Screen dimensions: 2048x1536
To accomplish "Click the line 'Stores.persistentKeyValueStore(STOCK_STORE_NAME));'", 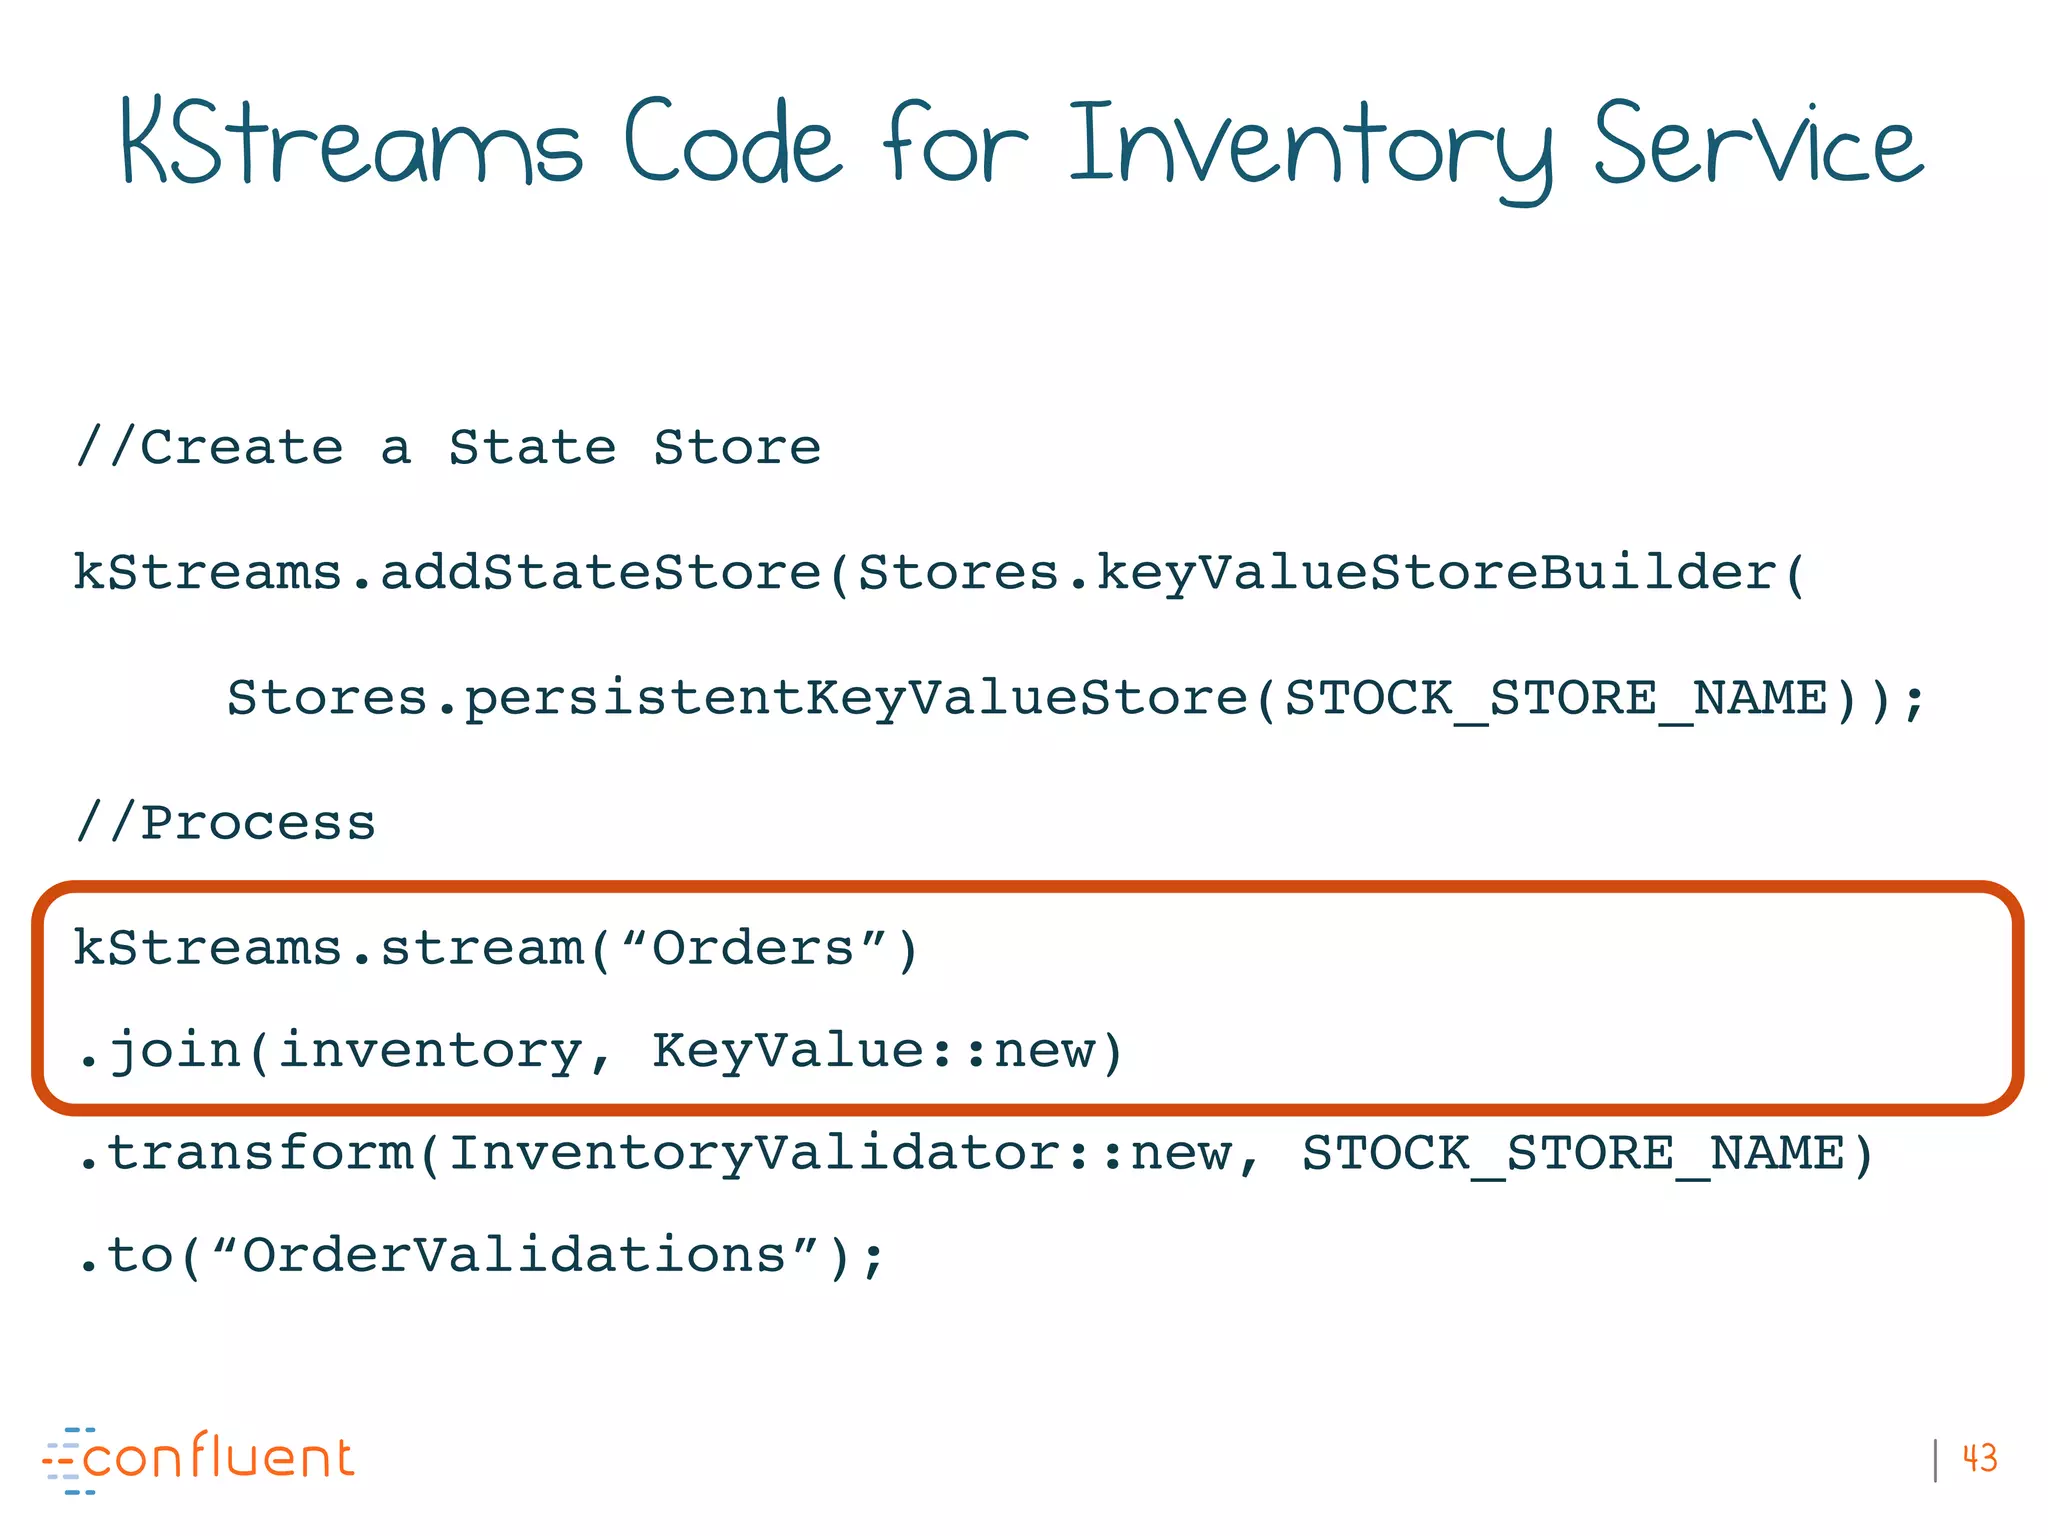I will tap(1076, 699).
